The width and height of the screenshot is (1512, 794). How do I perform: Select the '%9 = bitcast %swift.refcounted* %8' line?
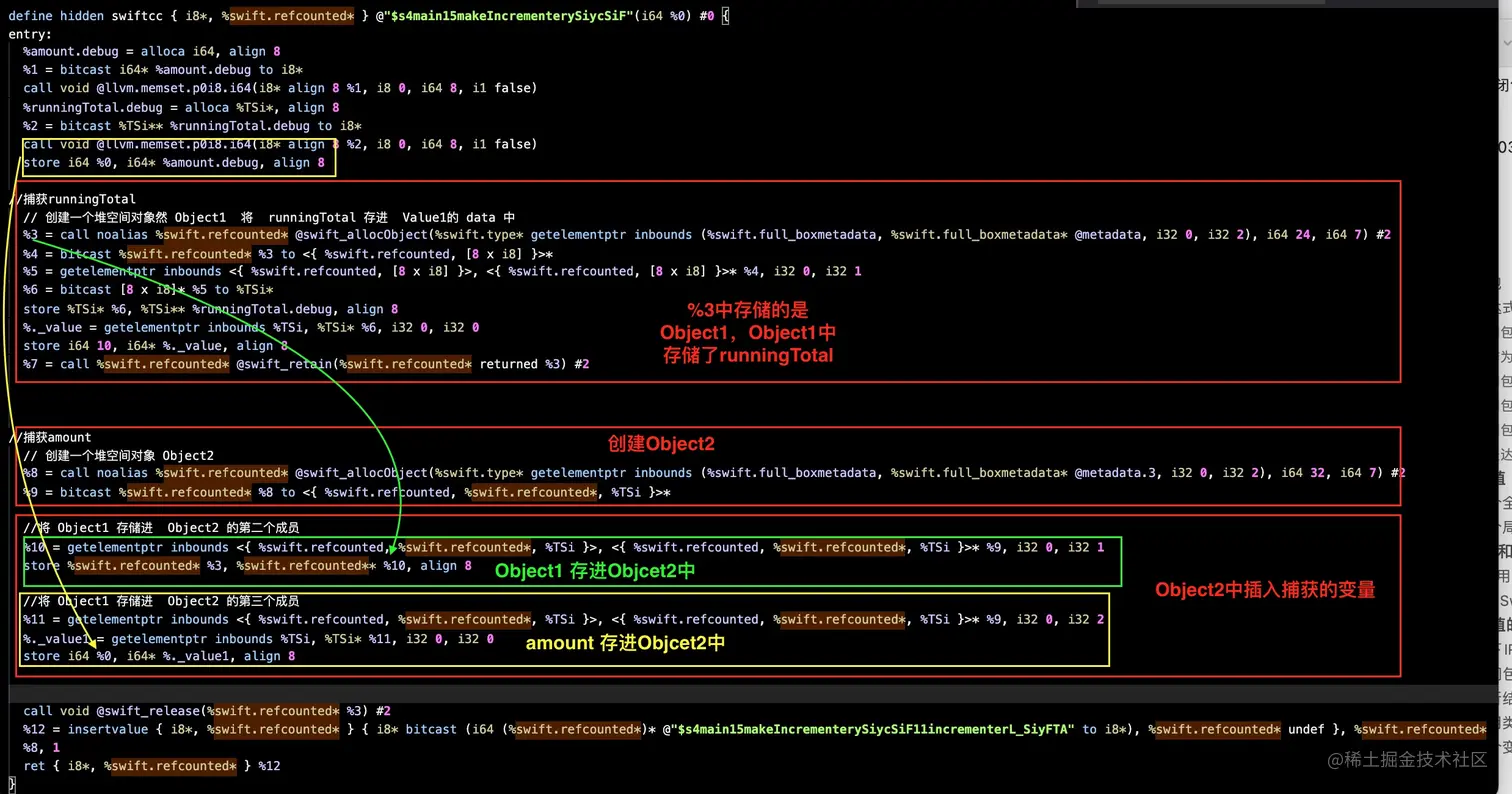point(346,492)
